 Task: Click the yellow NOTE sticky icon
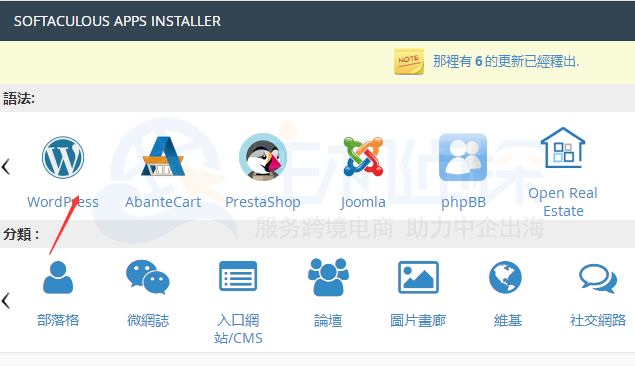pos(409,62)
